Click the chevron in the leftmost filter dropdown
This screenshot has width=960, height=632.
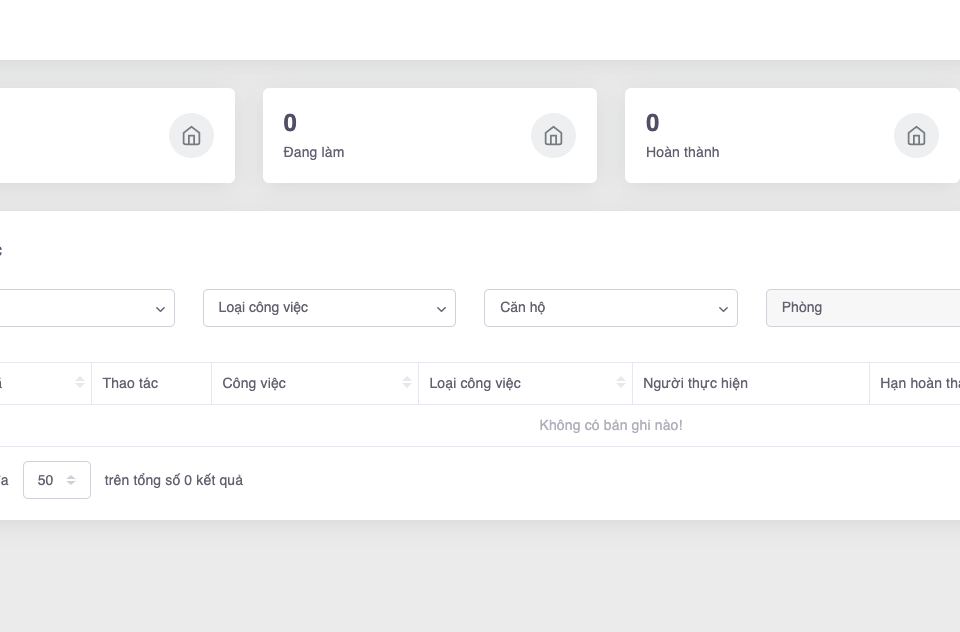click(160, 309)
